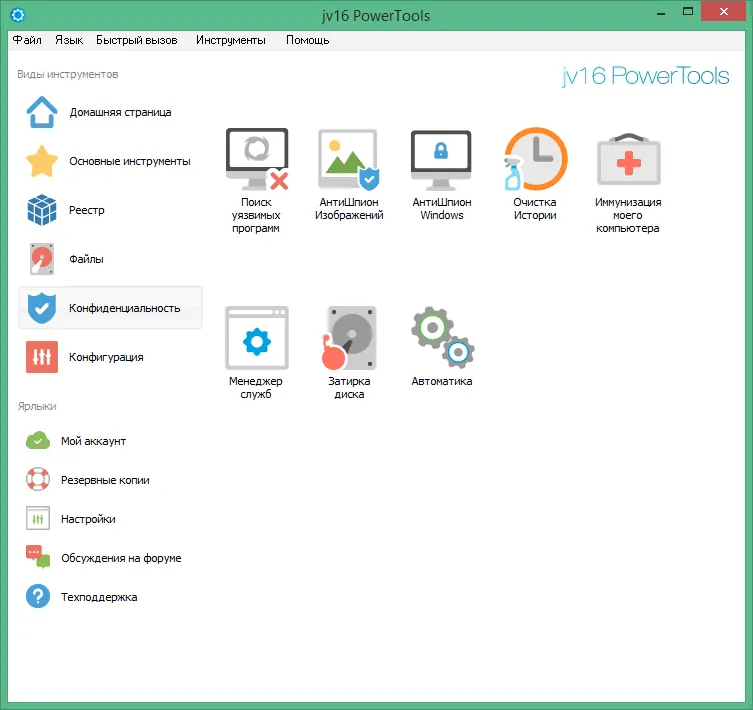753x710 pixels.
Task: Select the Privacy shield icon in sidebar
Action: 42,308
